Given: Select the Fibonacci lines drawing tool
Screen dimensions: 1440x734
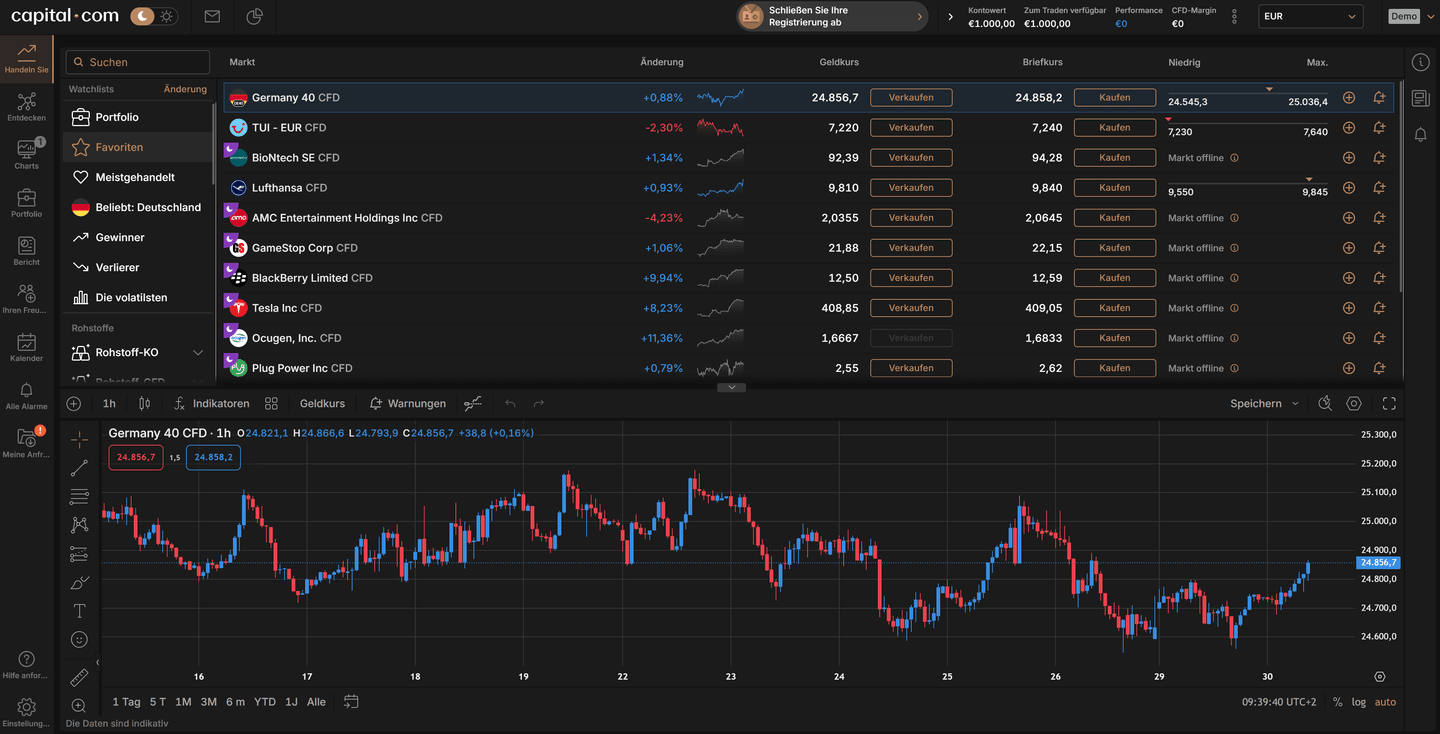Looking at the screenshot, I should (x=80, y=497).
